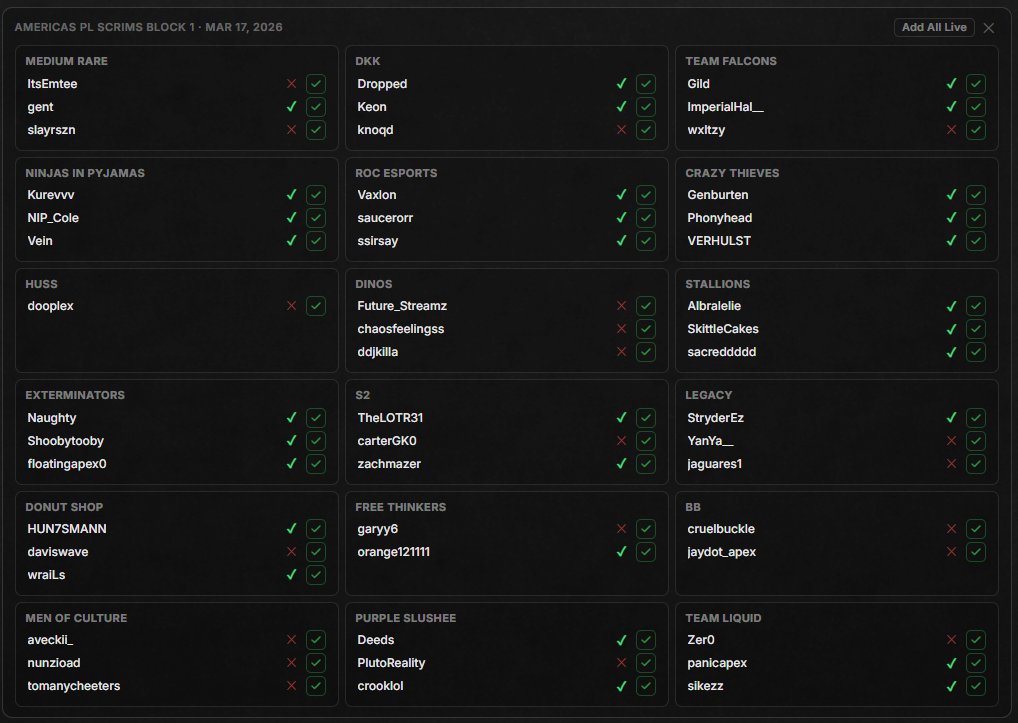Toggle the checkbox for Vaxlon
1018x723 pixels.
pyautogui.click(x=645, y=195)
